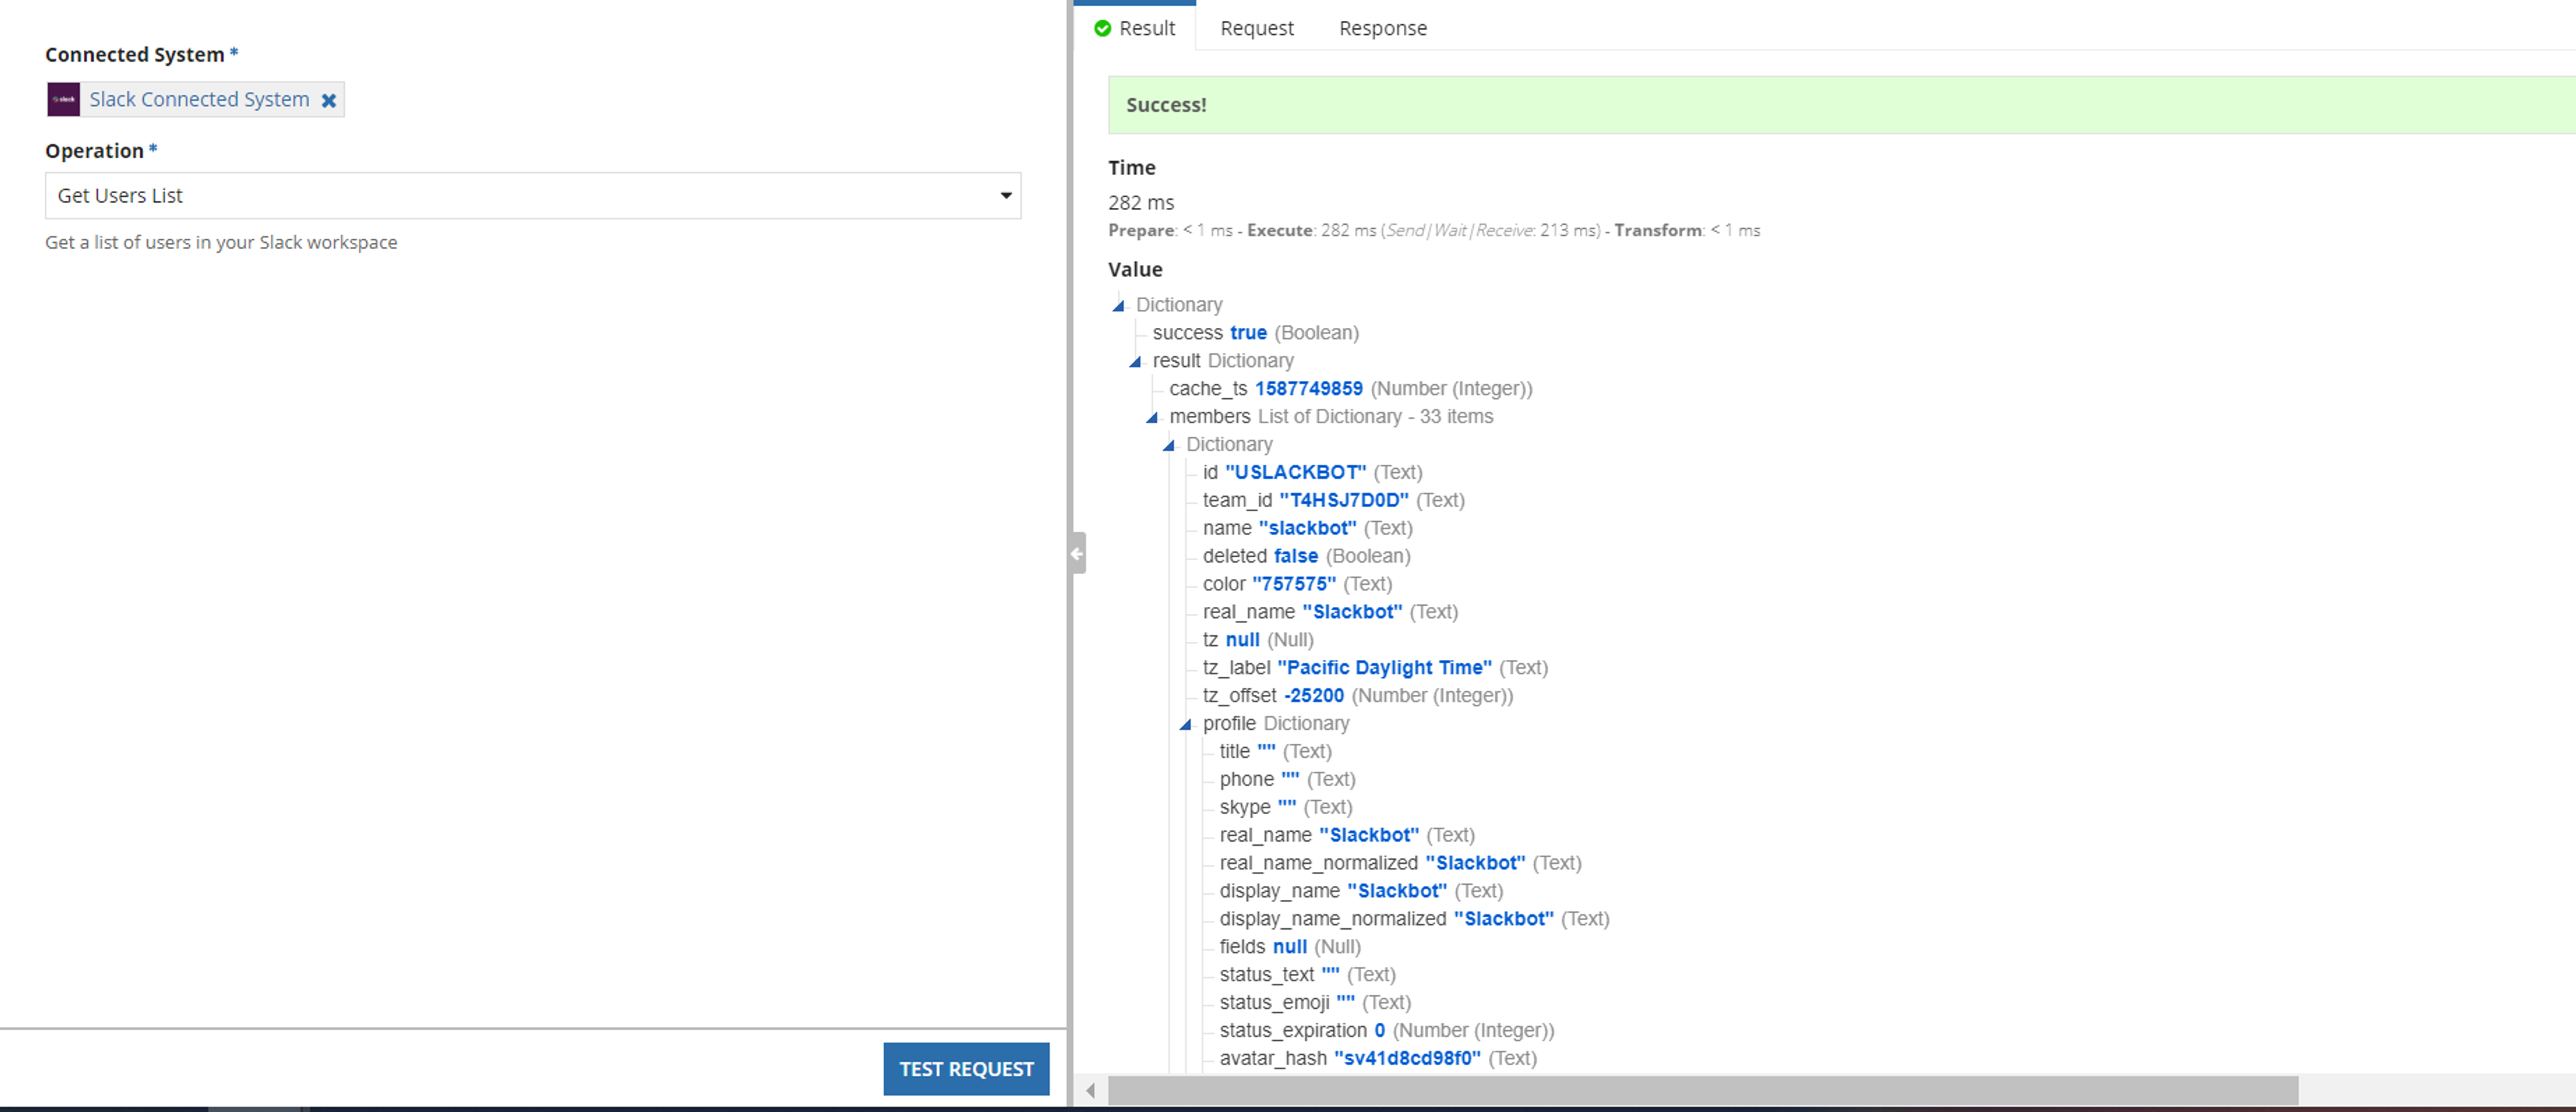The height and width of the screenshot is (1112, 2576).
Task: Click the Operation field label
Action: tap(94, 151)
